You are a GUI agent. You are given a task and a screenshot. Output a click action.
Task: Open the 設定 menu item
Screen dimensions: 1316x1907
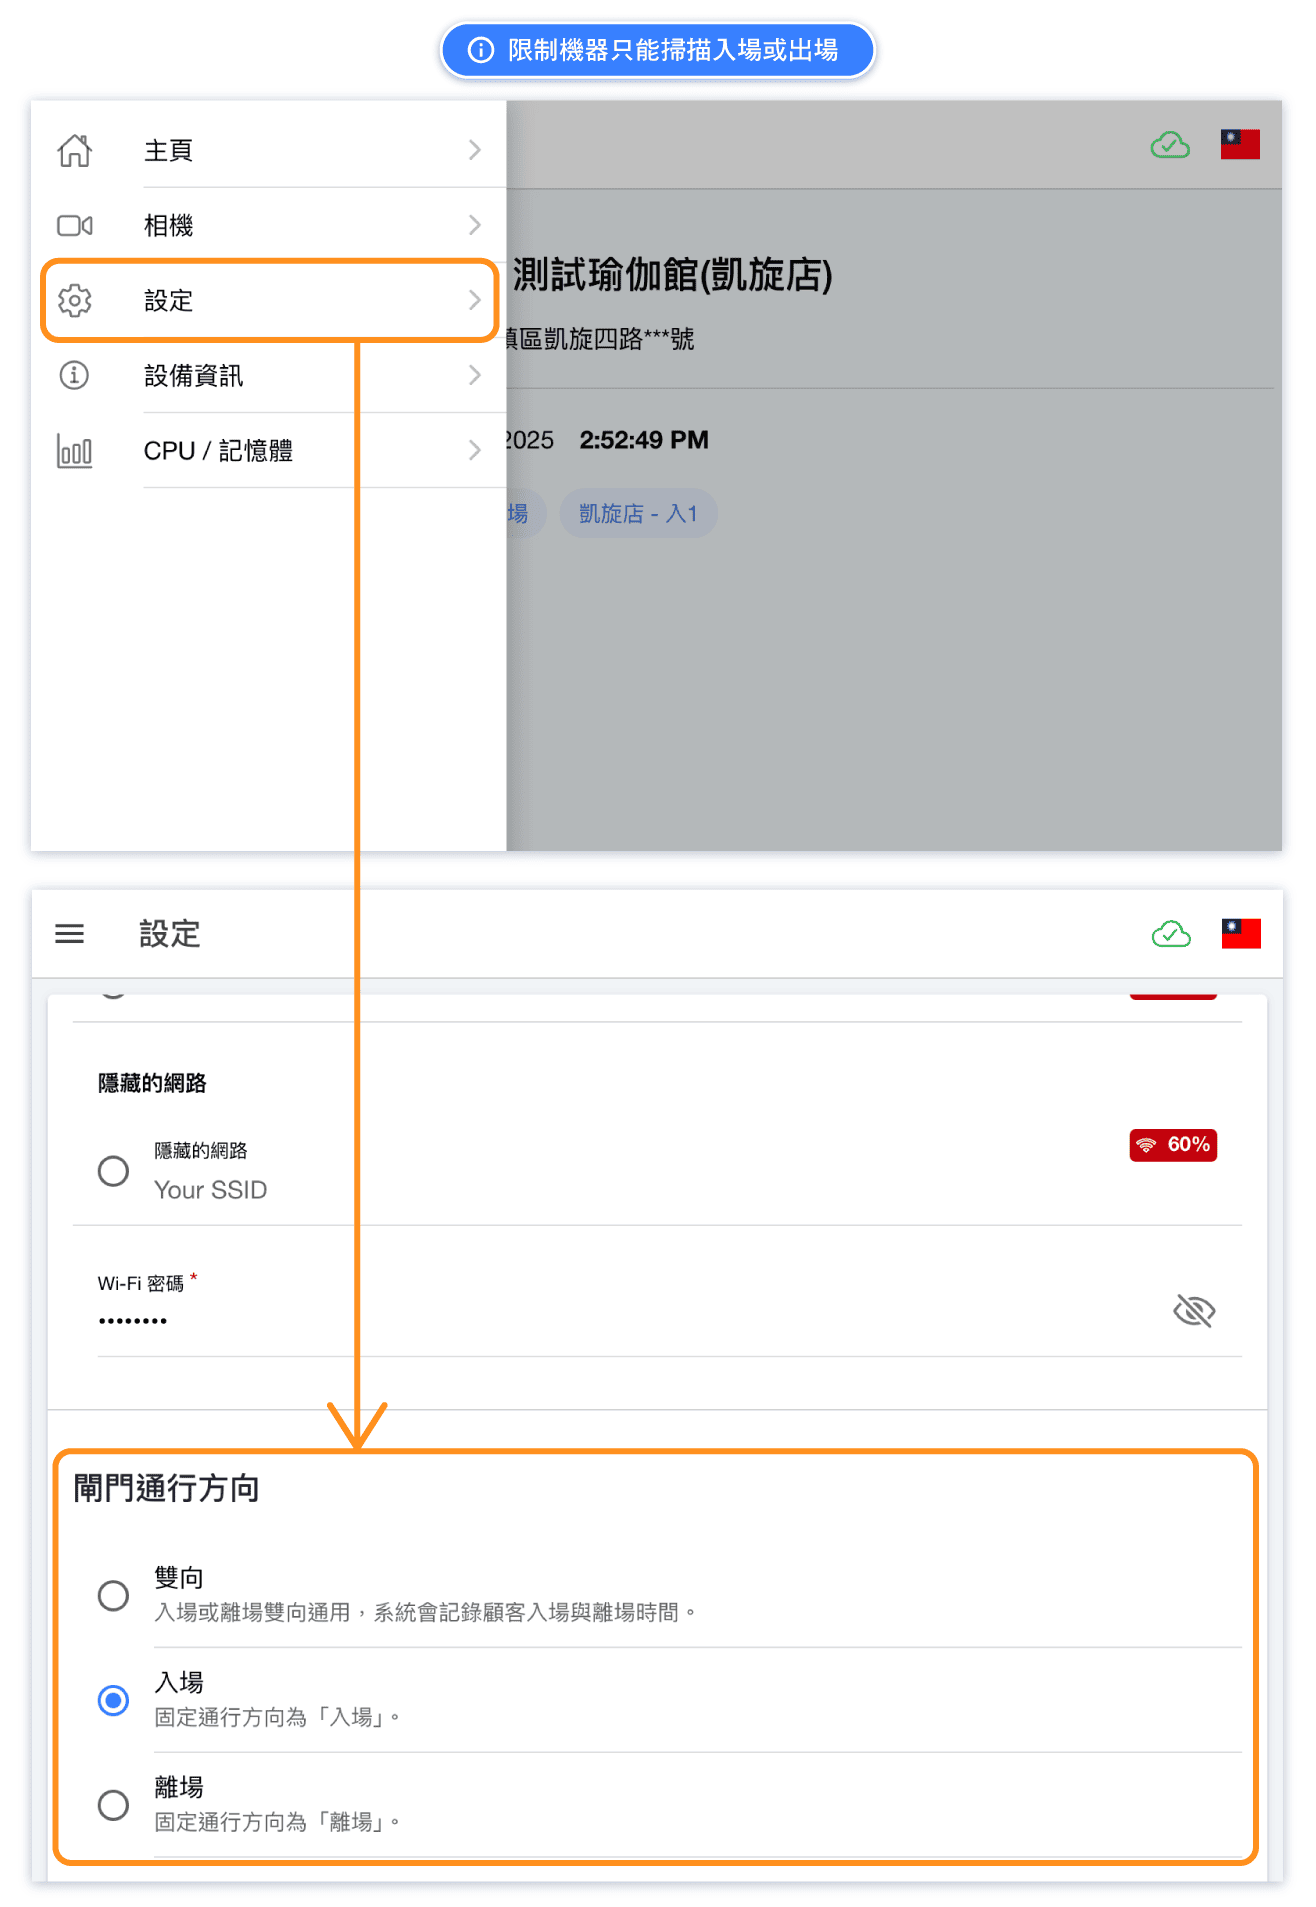[x=169, y=301]
